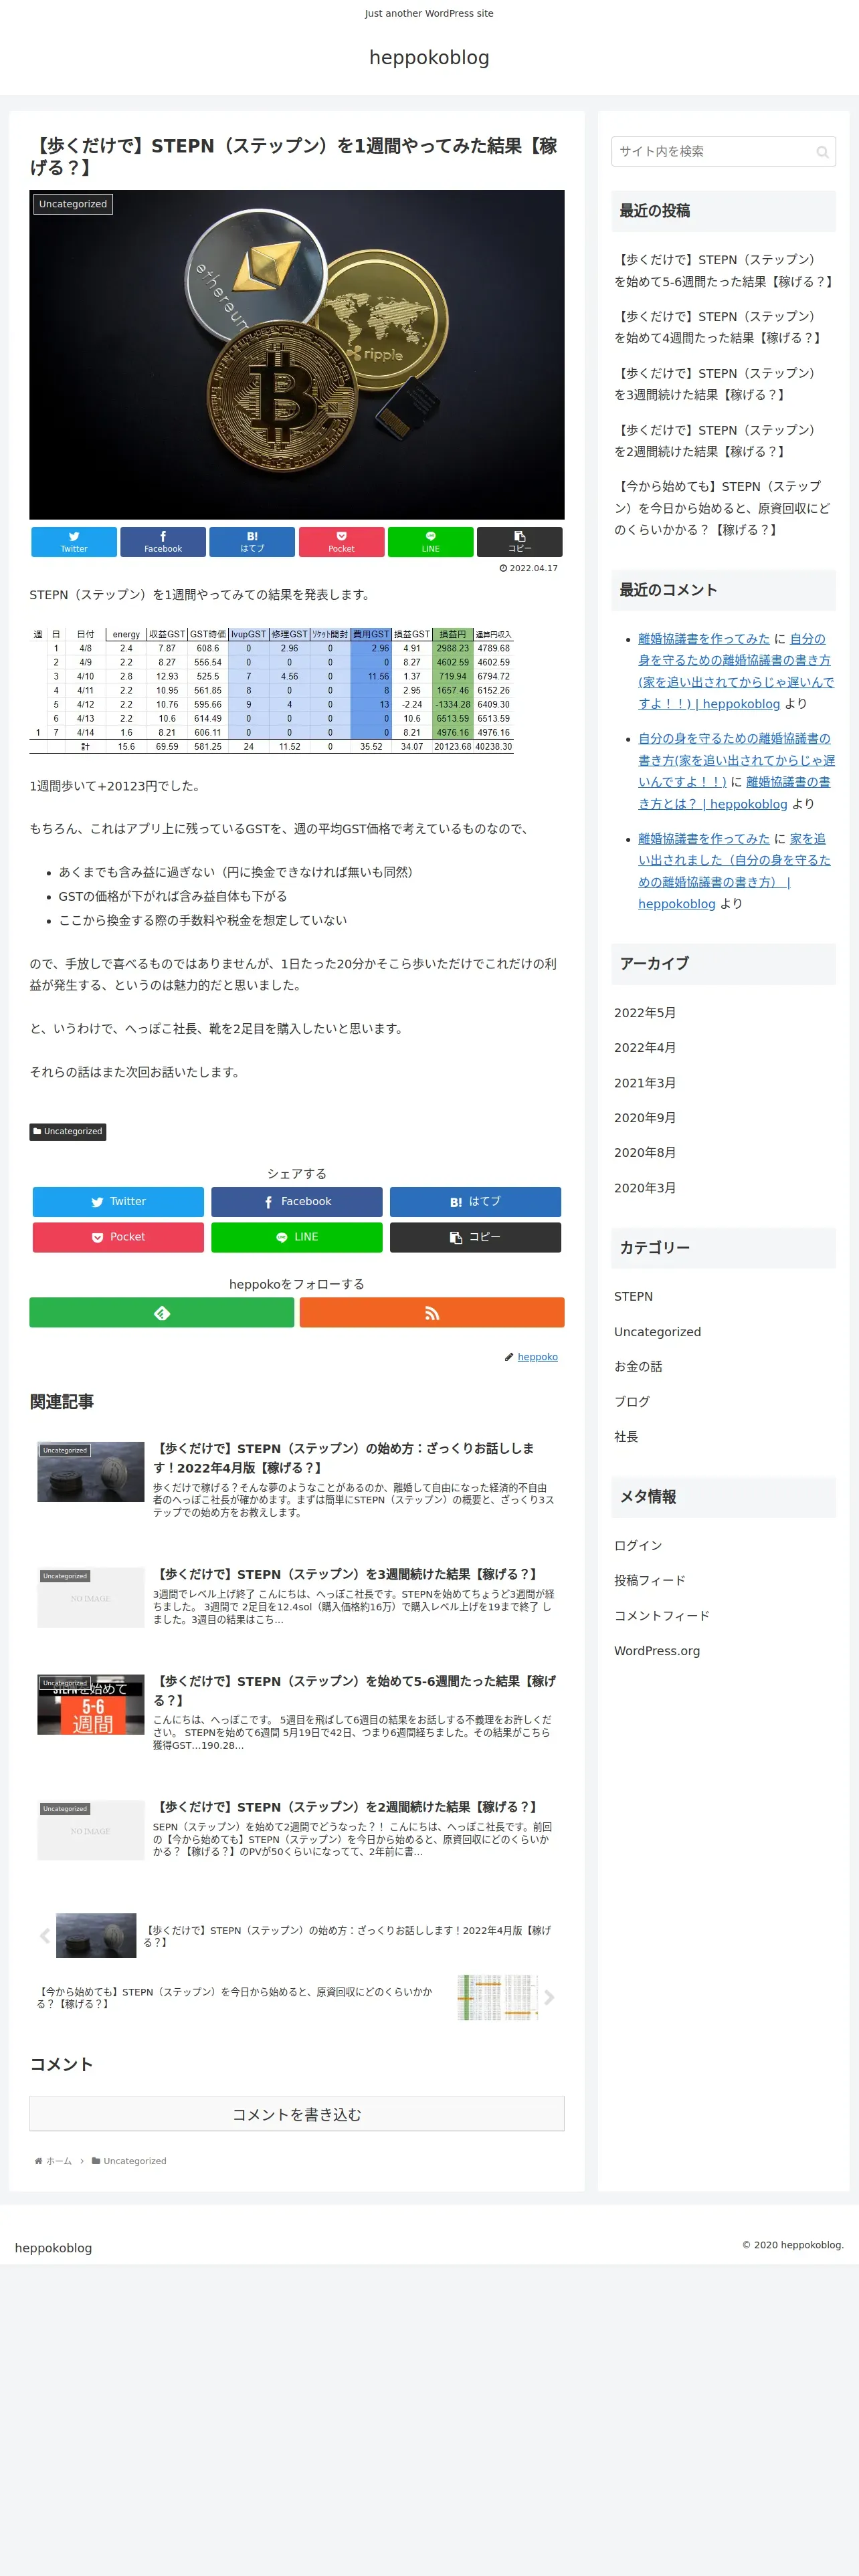The image size is (859, 2576).
Task: Click the ログイン link
Action: pyautogui.click(x=638, y=1546)
